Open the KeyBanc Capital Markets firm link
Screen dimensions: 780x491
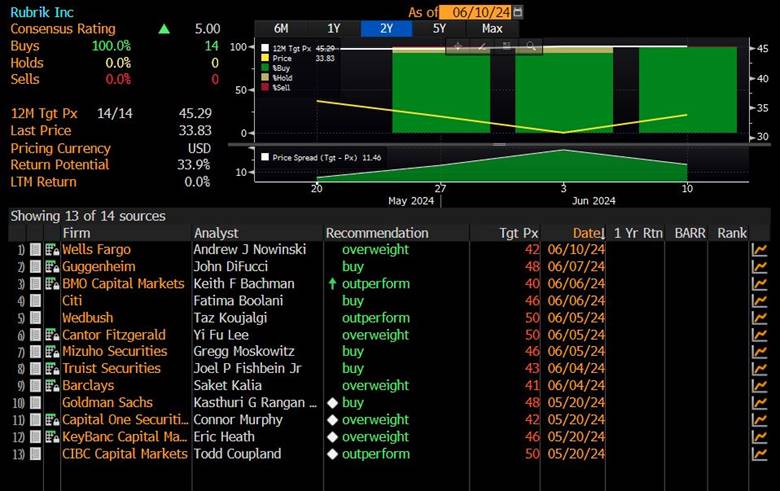(x=124, y=437)
